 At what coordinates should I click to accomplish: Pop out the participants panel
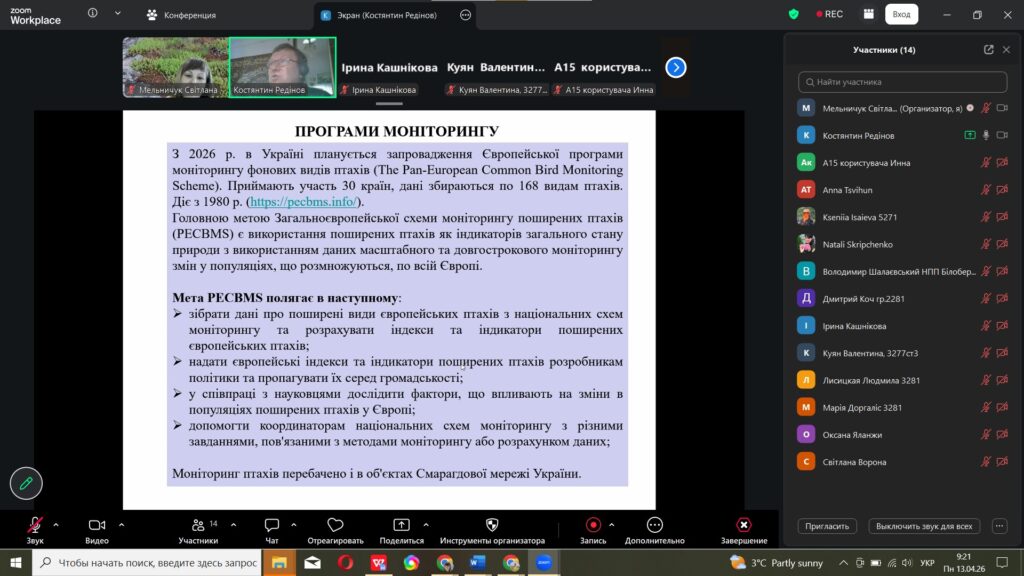[989, 49]
